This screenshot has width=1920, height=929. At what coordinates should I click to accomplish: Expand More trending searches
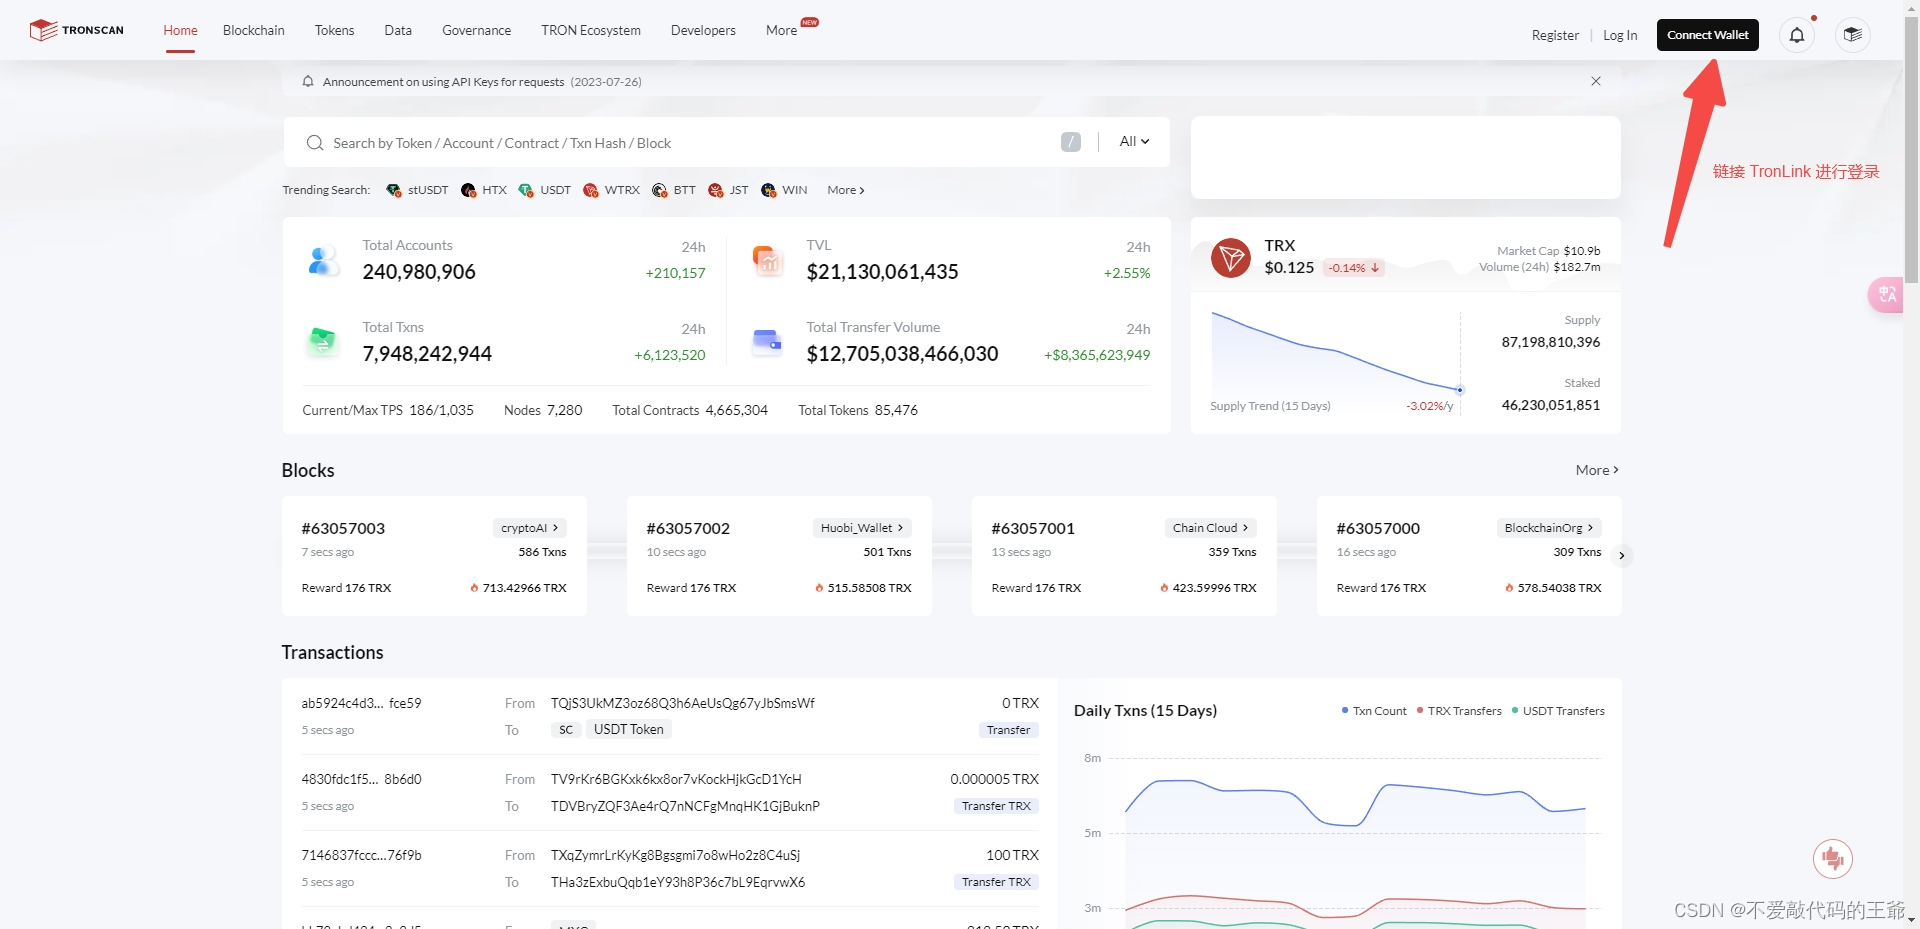point(845,190)
